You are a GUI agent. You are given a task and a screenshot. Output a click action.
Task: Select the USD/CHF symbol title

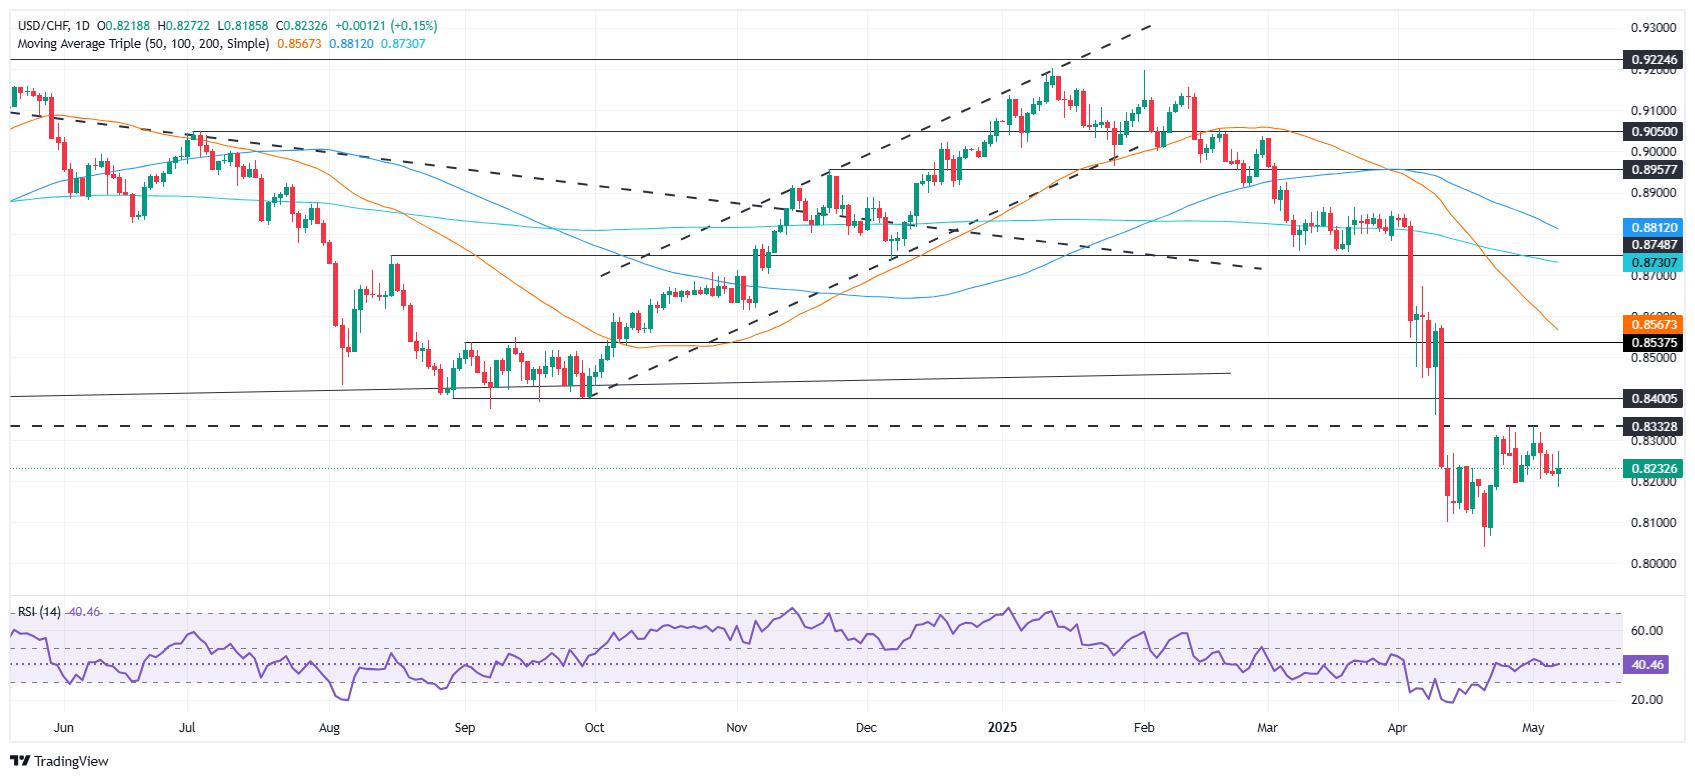[38, 26]
